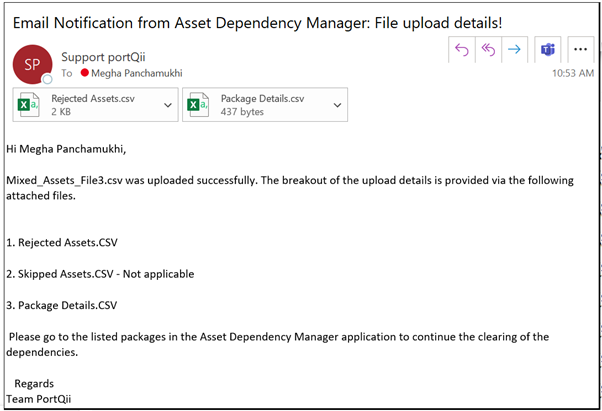Viewport: 602px width, 411px height.
Task: Click the presence indicator on the SP avatar
Action: pos(46,78)
